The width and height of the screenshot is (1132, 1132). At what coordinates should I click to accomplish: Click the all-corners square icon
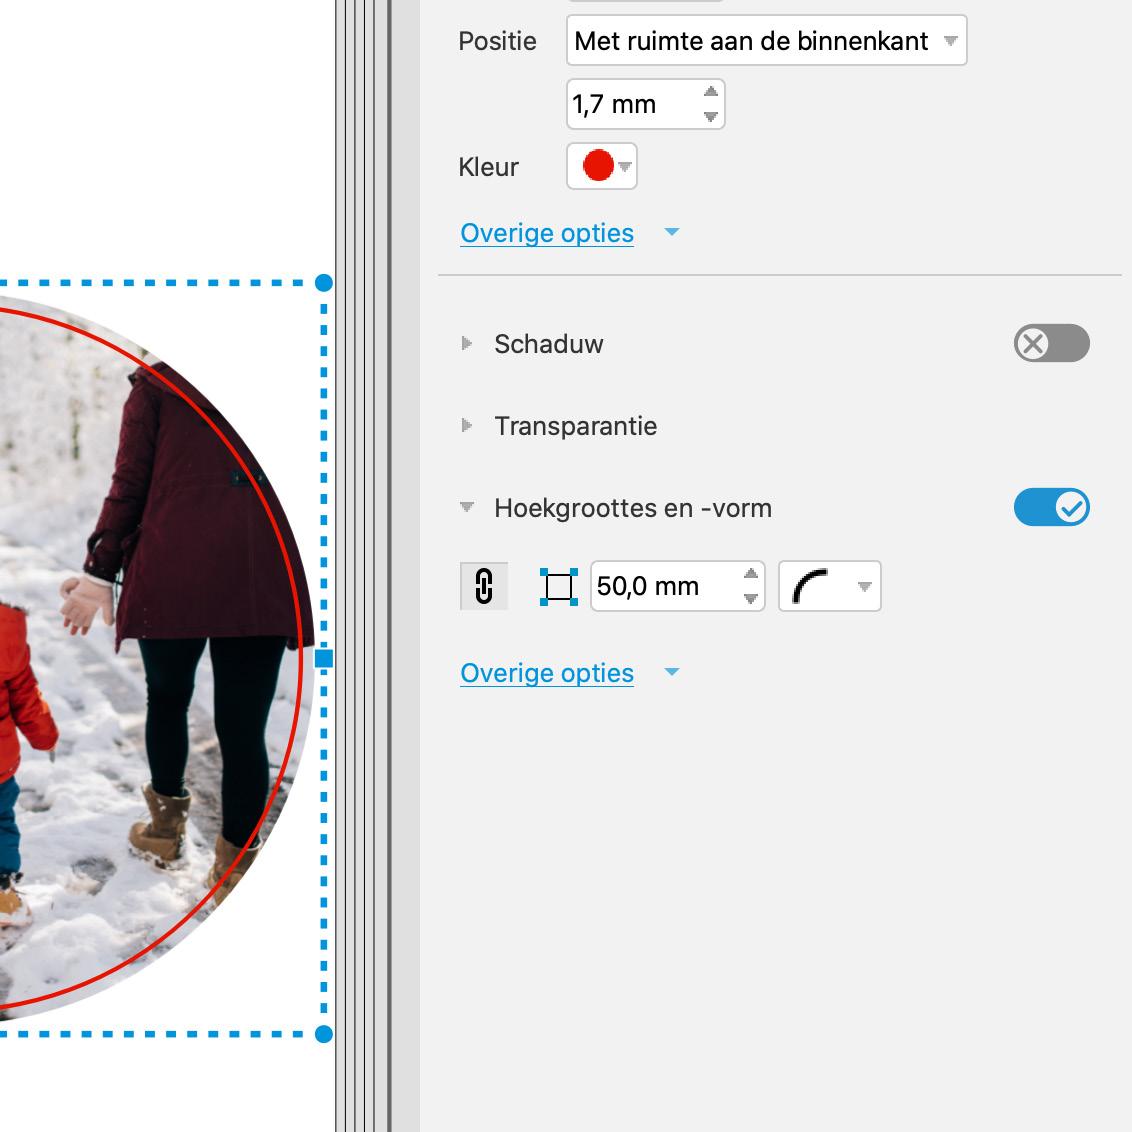(559, 586)
